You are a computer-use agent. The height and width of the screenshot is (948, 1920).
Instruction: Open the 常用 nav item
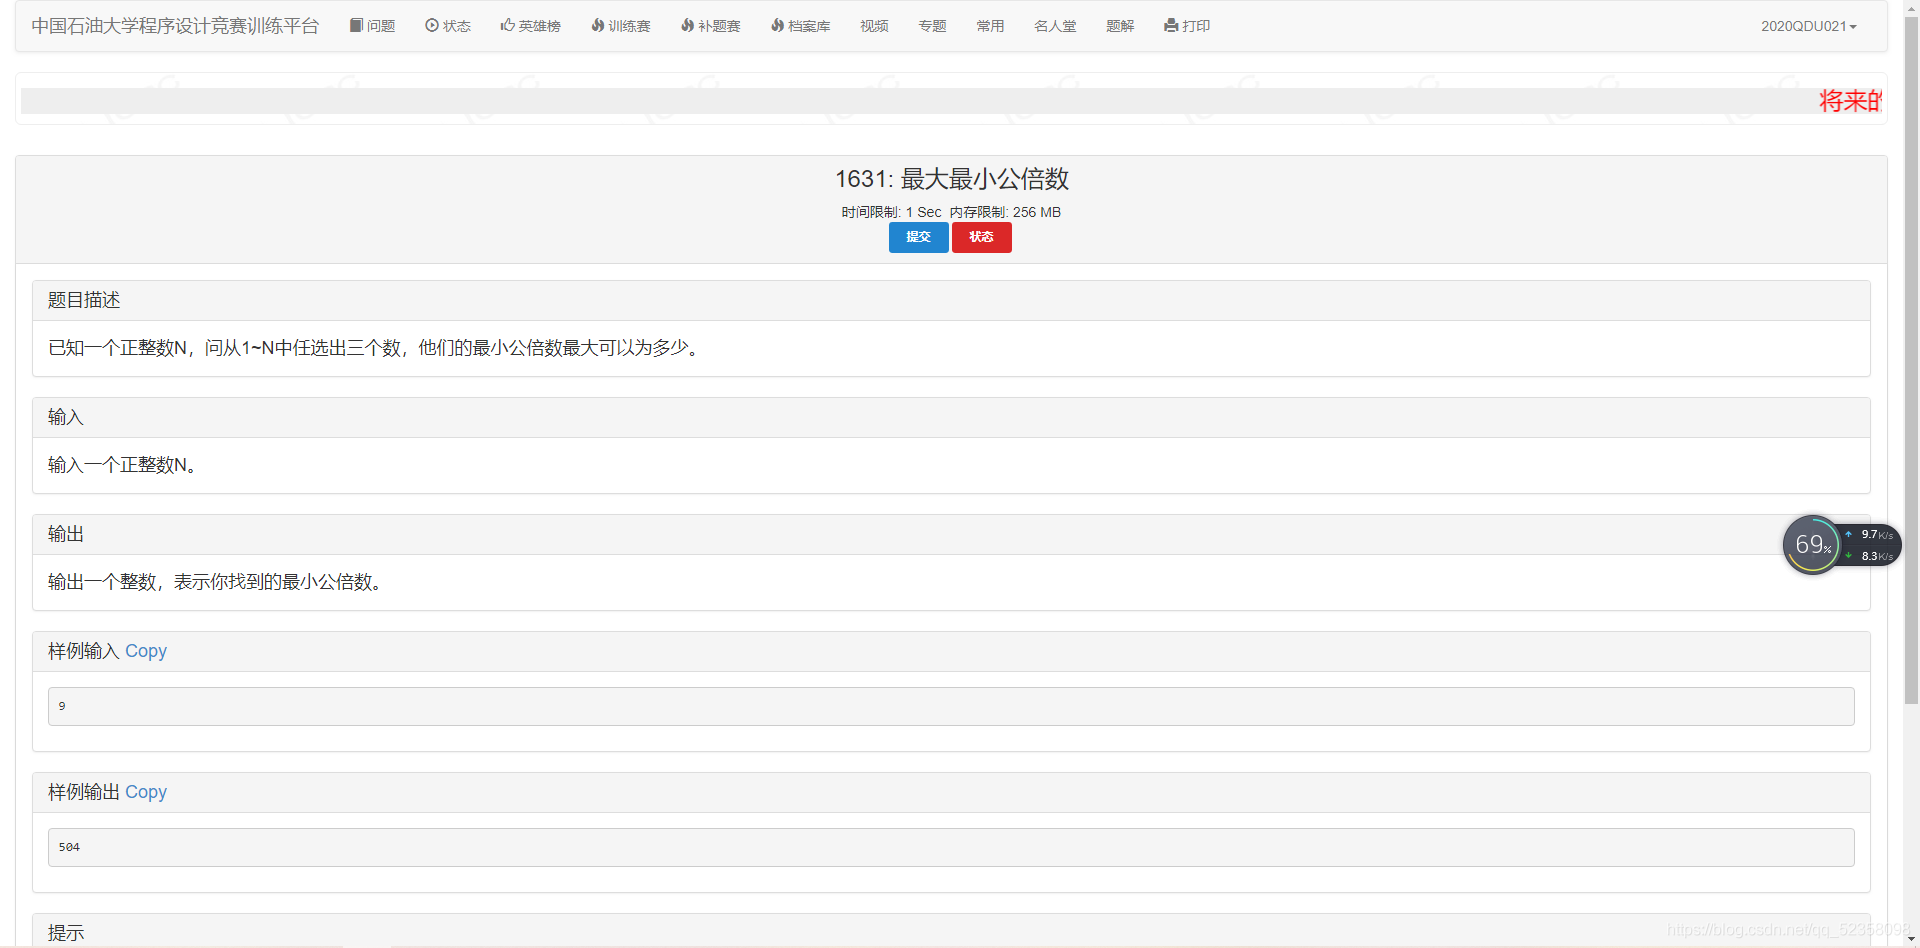coord(990,26)
